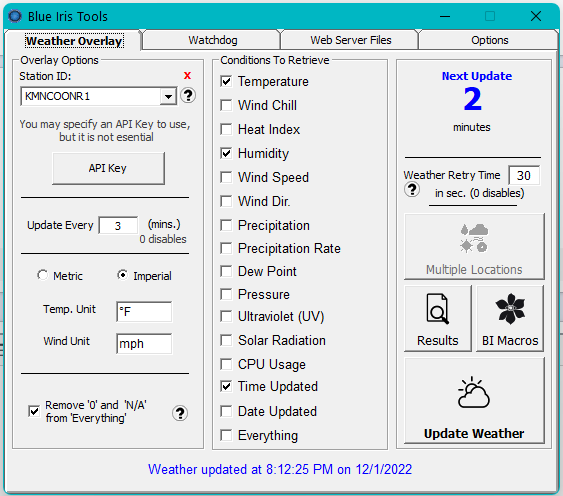Image resolution: width=563 pixels, height=496 pixels.
Task: Tick the Everything checkbox
Action: point(226,435)
